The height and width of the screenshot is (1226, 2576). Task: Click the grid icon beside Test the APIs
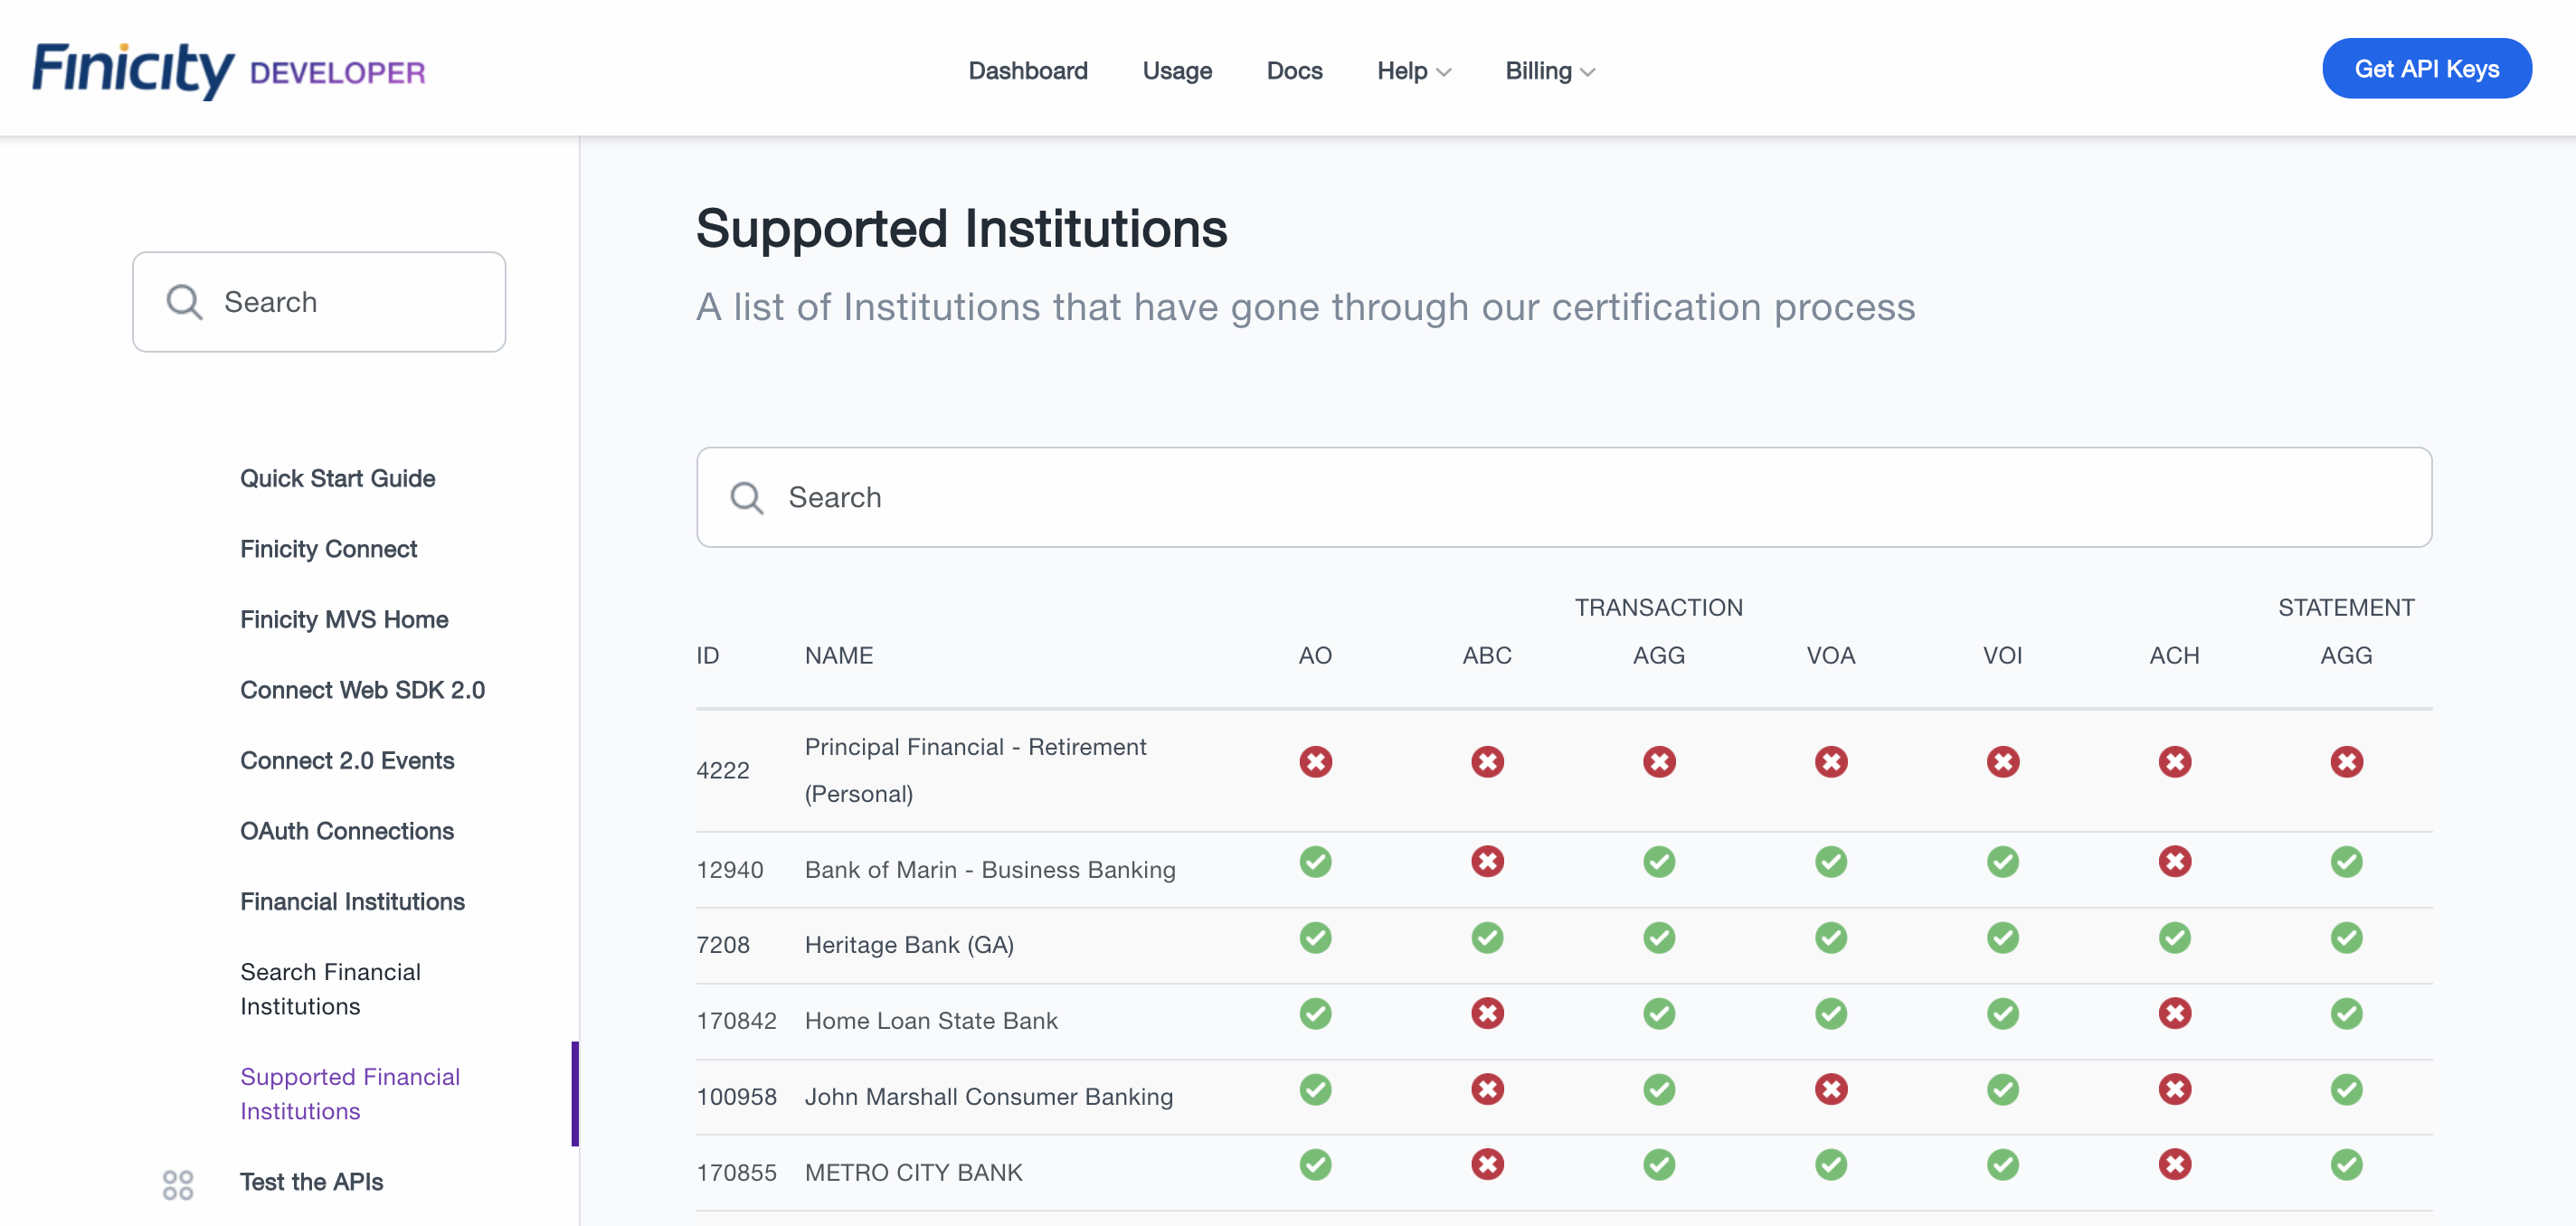[x=178, y=1184]
